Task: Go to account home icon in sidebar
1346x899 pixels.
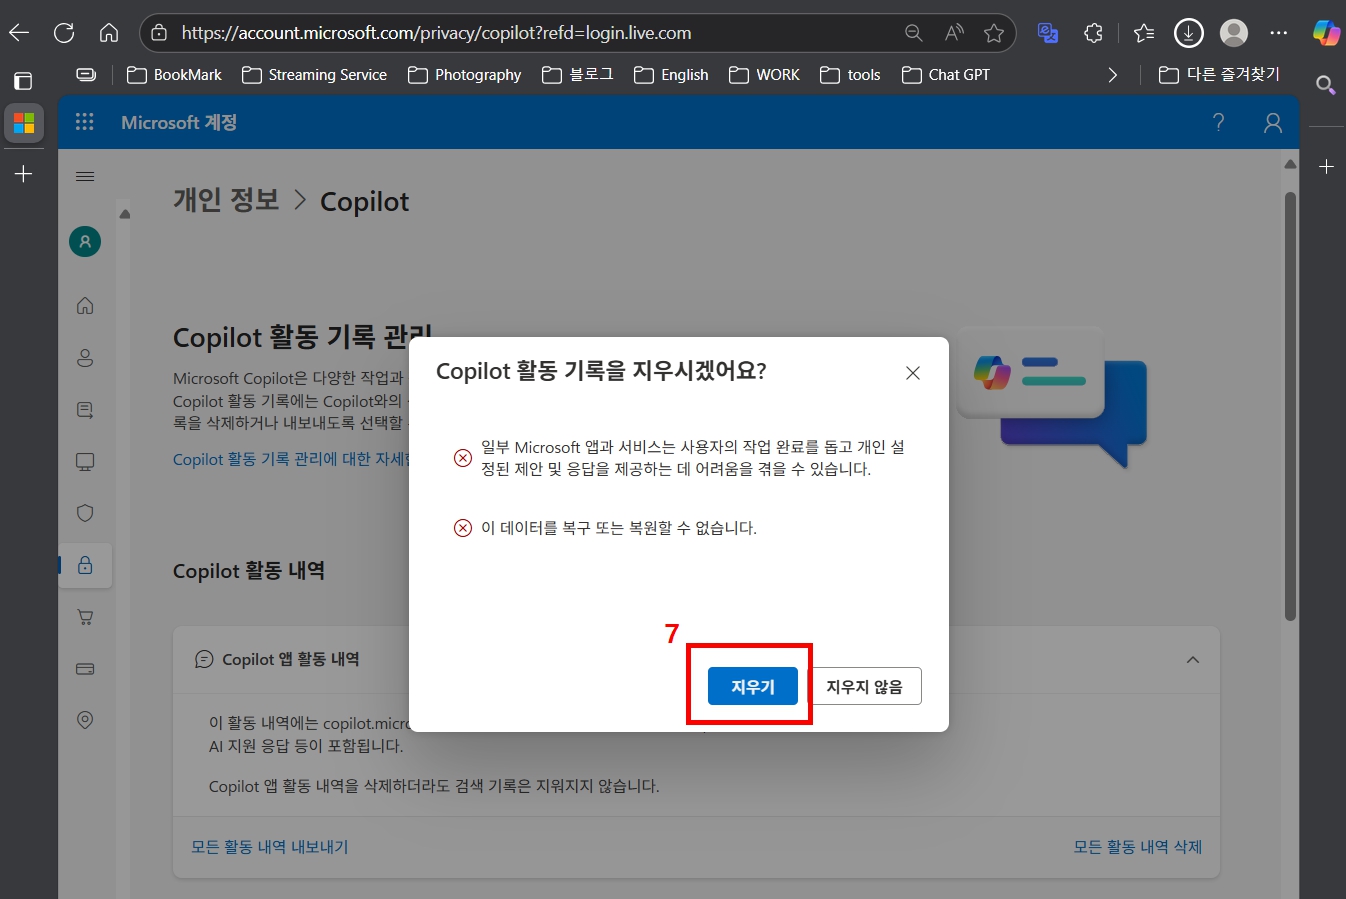Action: point(85,306)
